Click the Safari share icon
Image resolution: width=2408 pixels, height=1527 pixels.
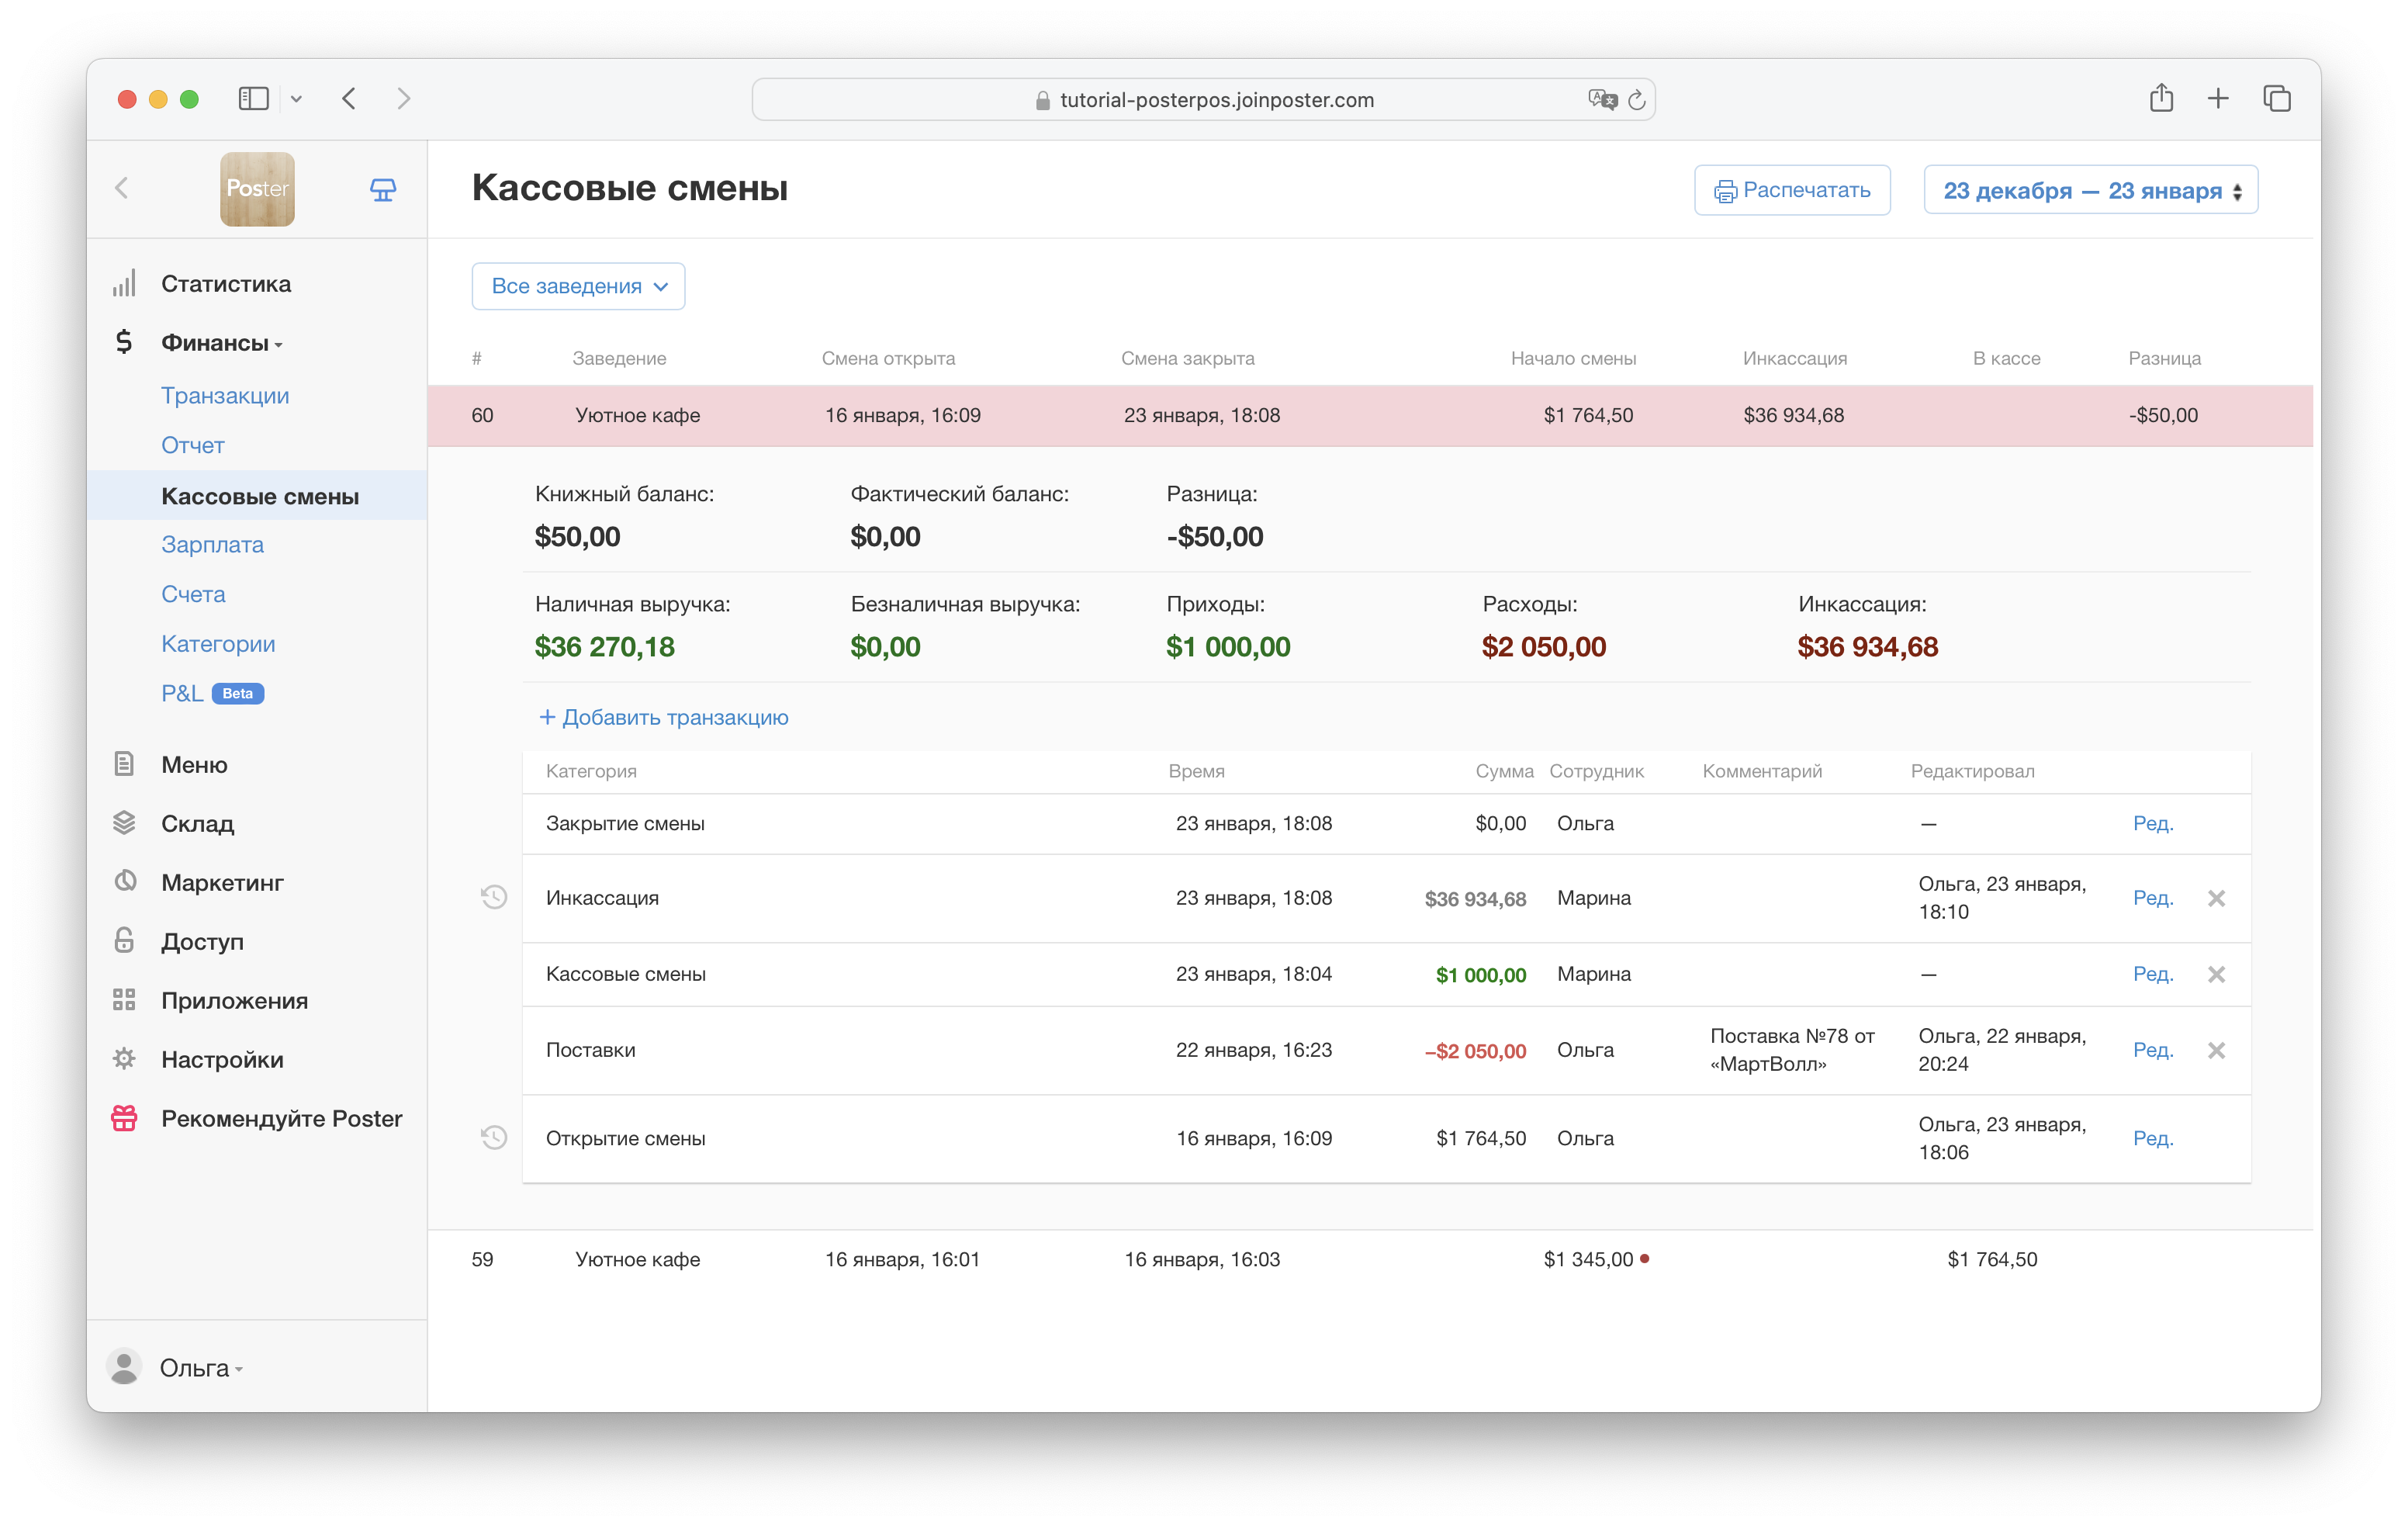[x=2161, y=98]
